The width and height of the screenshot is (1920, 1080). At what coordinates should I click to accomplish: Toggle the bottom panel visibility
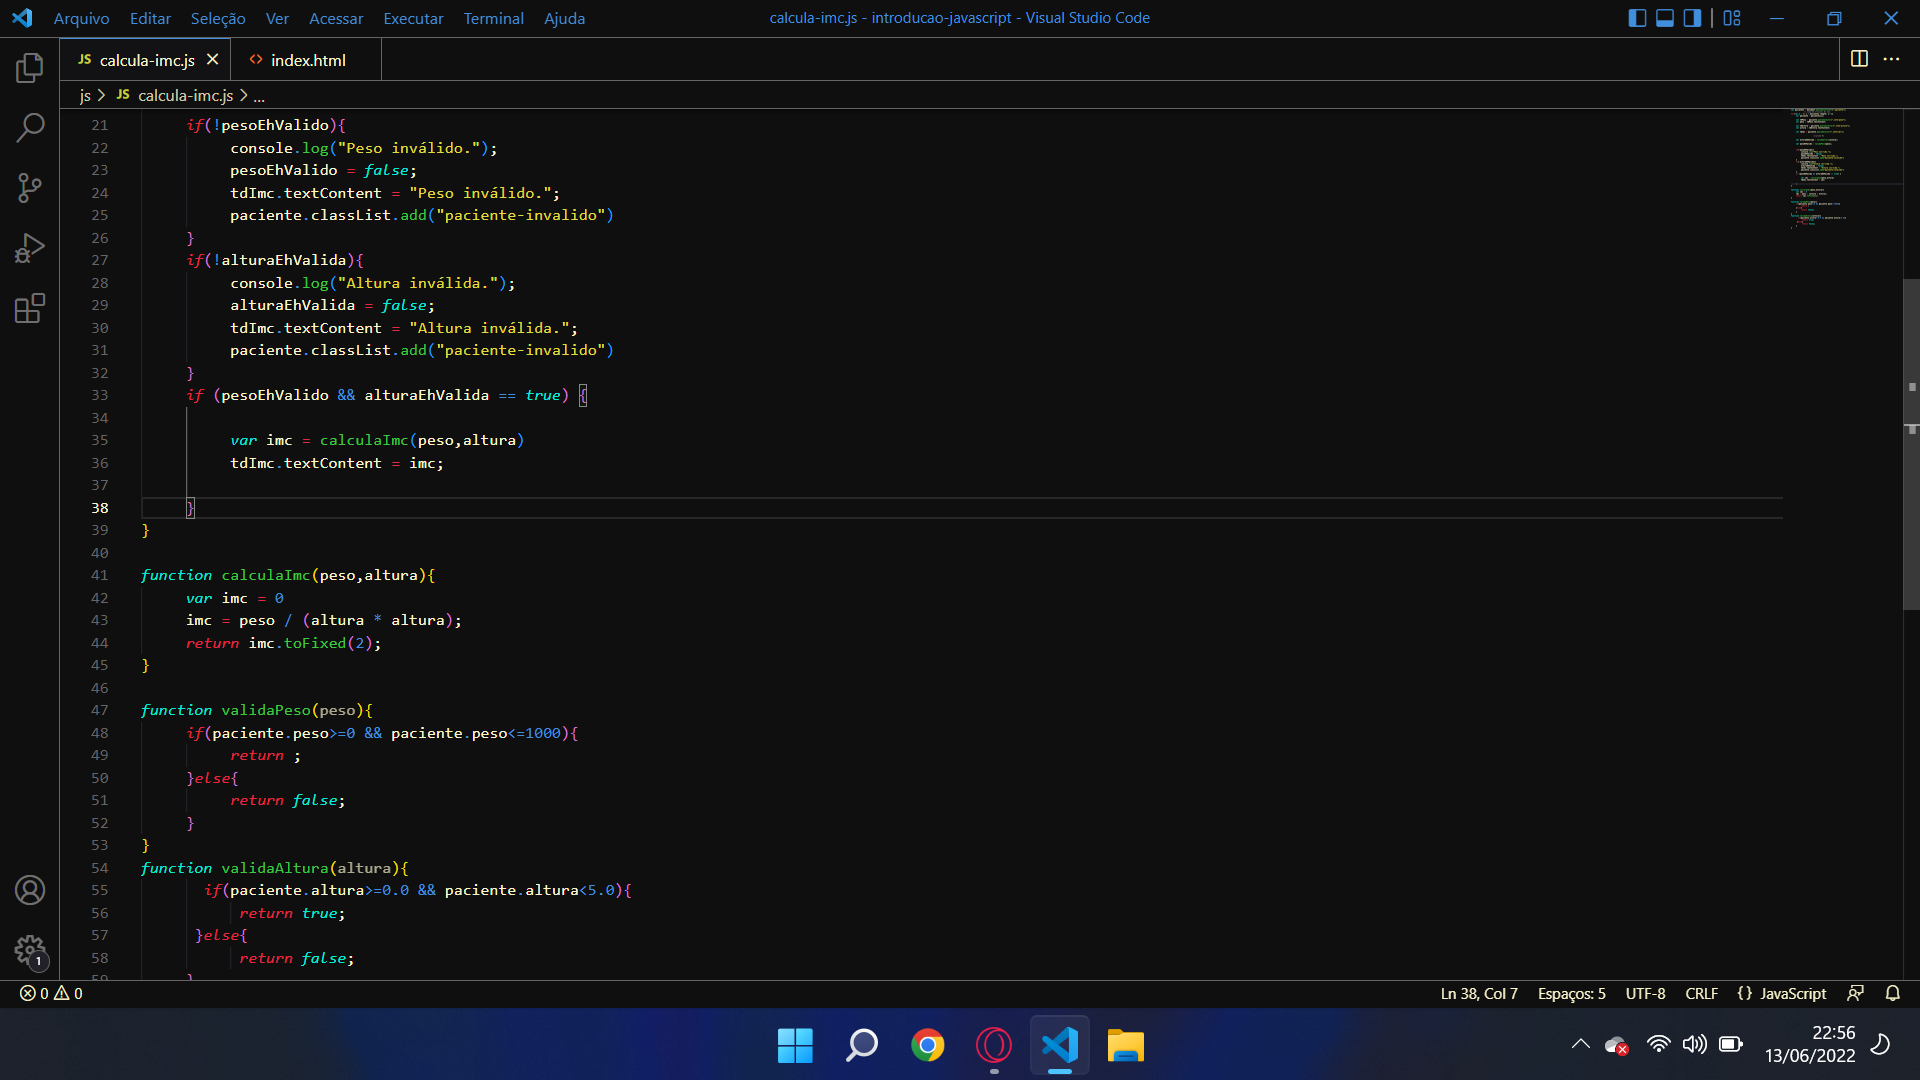[1665, 18]
